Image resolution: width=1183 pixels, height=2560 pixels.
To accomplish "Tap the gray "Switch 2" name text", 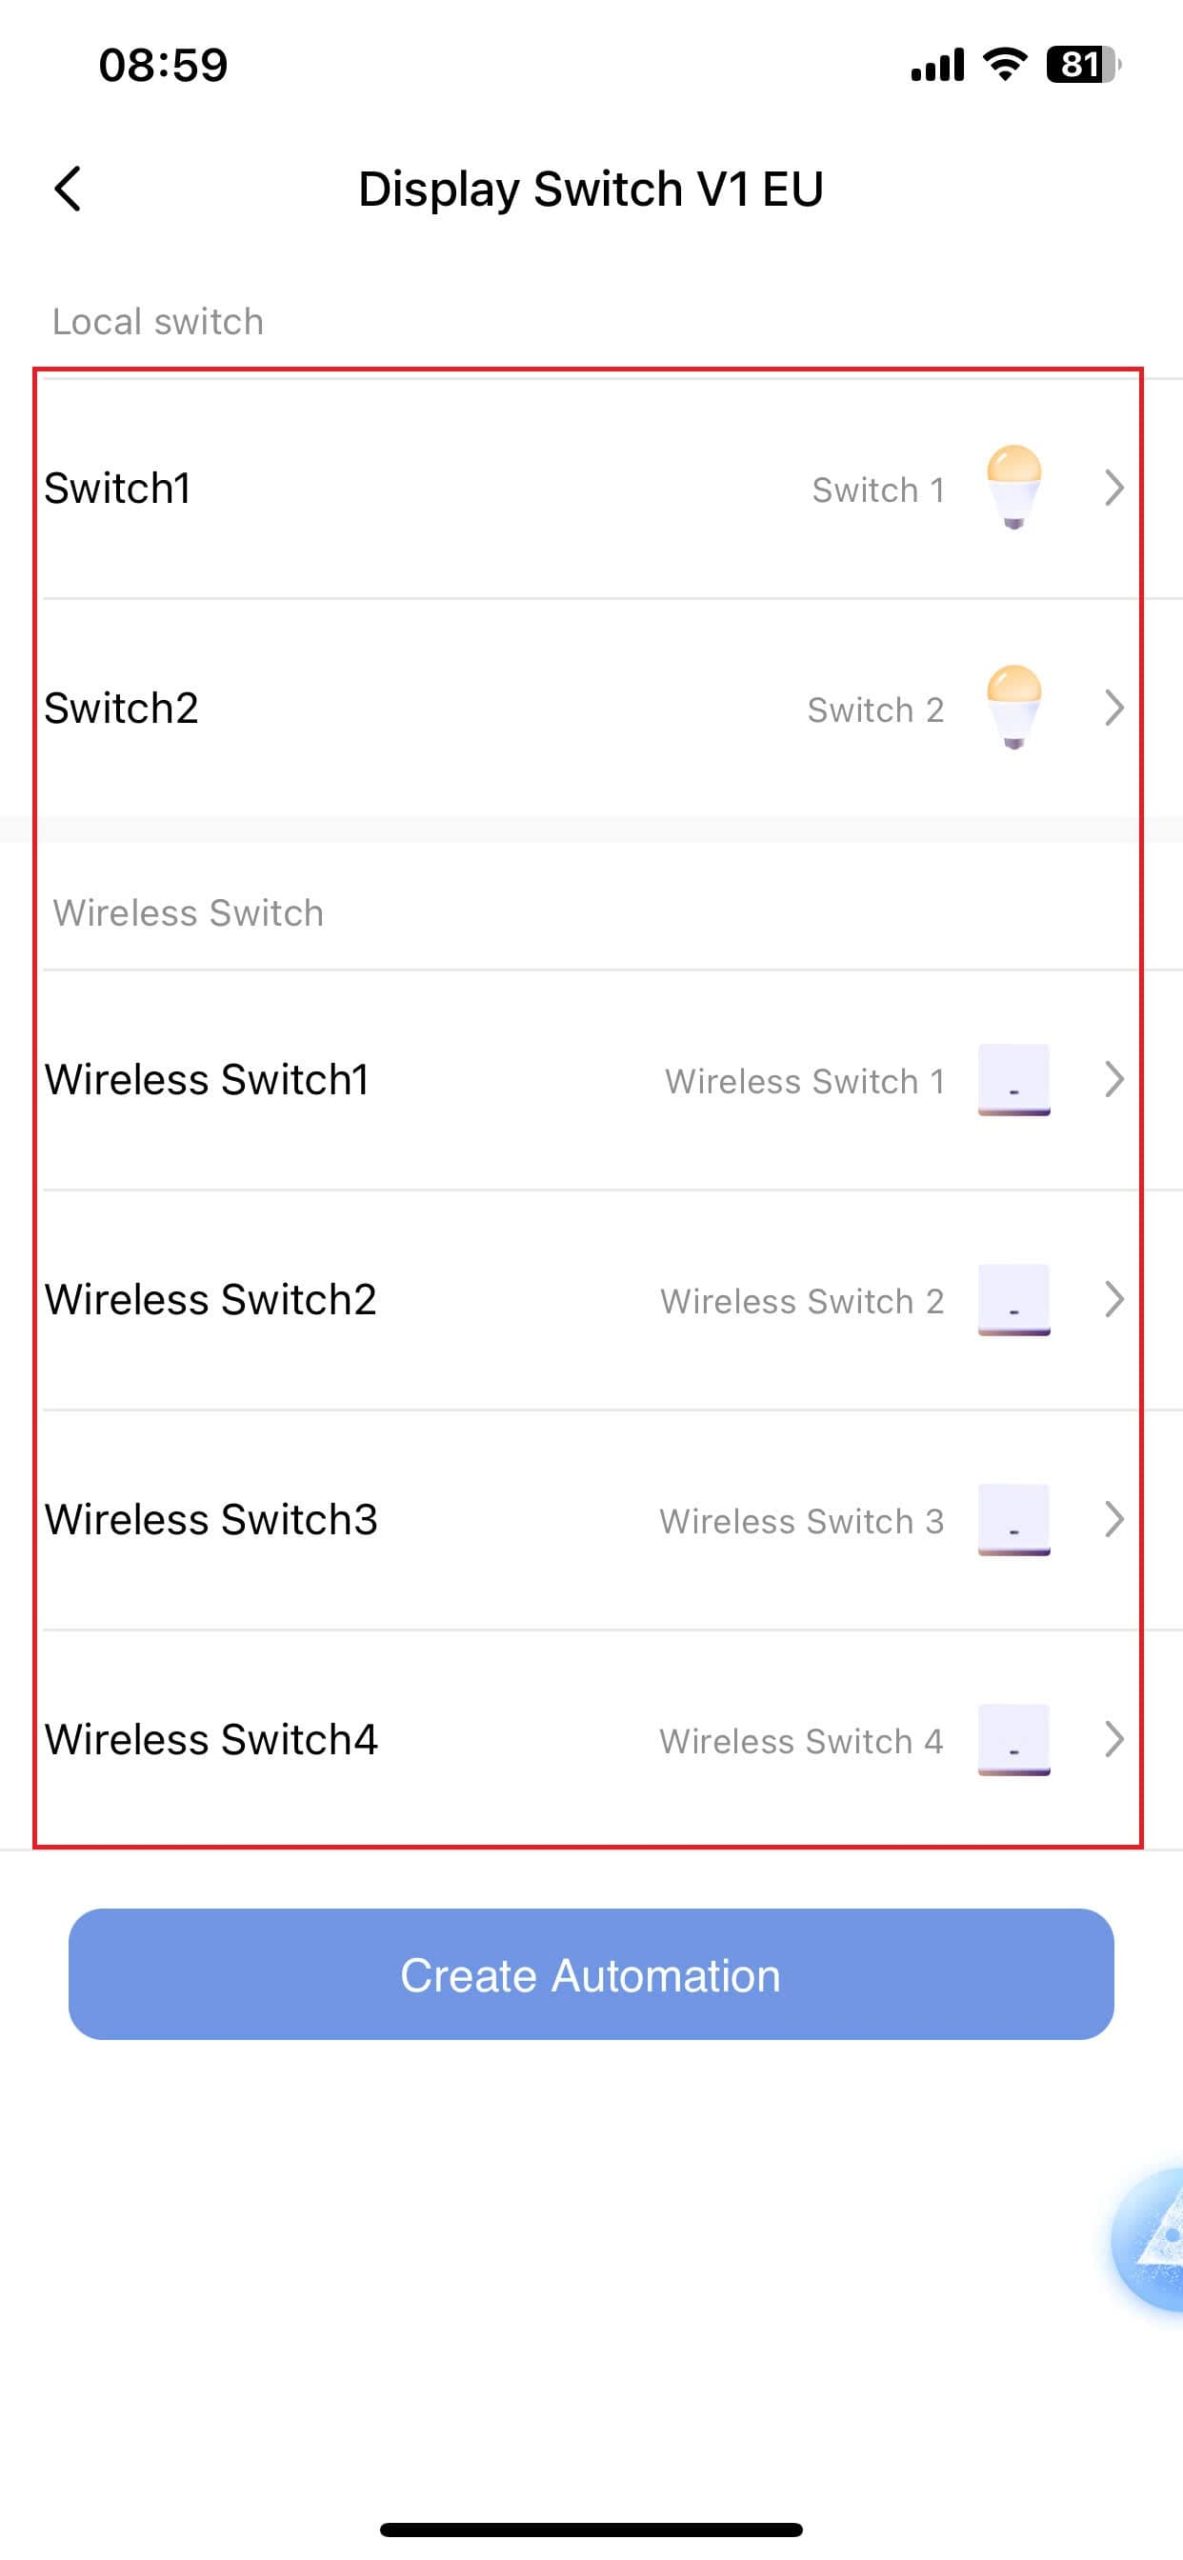I will click(x=875, y=710).
